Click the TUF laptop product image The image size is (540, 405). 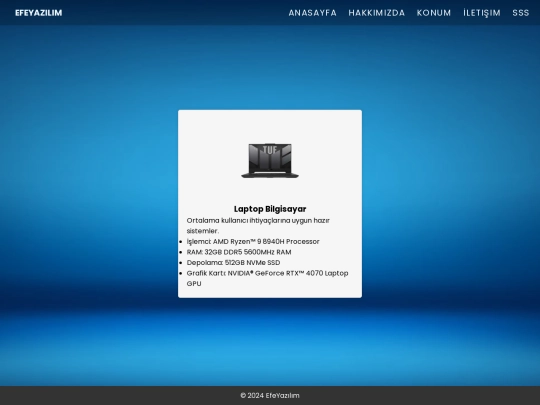[x=270, y=160]
